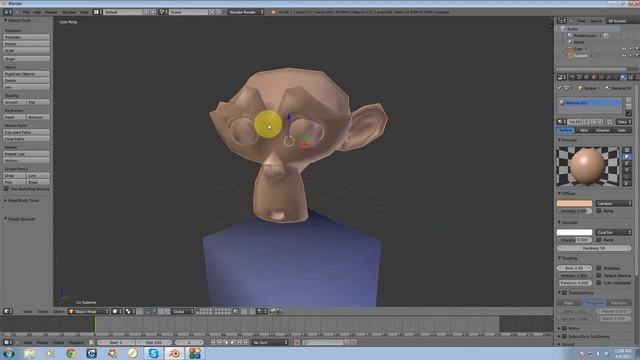Open the white specular color swatch
The image size is (640, 360).
point(574,232)
